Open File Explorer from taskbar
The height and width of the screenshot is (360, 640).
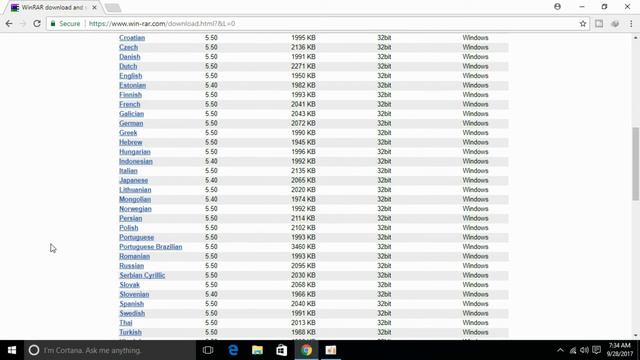pyautogui.click(x=257, y=350)
